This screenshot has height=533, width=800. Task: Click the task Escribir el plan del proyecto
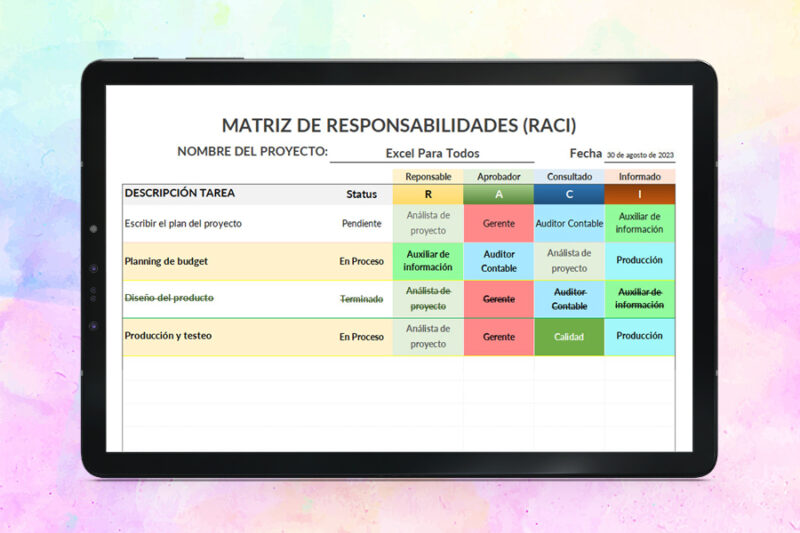pyautogui.click(x=183, y=223)
